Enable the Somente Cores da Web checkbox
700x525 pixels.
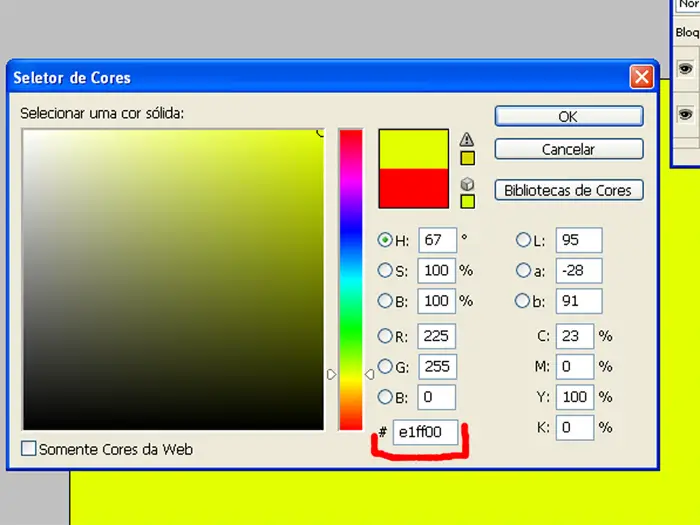pos(29,449)
